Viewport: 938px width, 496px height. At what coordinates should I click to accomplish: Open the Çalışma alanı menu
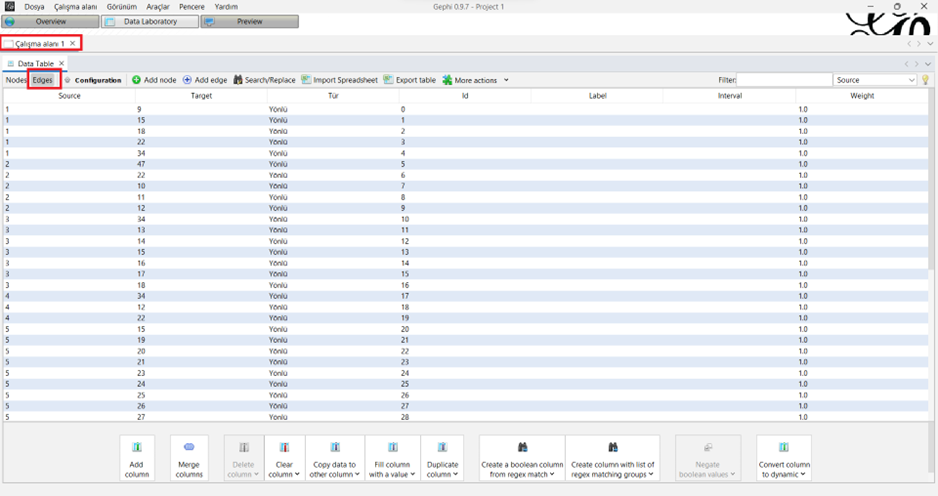tap(75, 7)
